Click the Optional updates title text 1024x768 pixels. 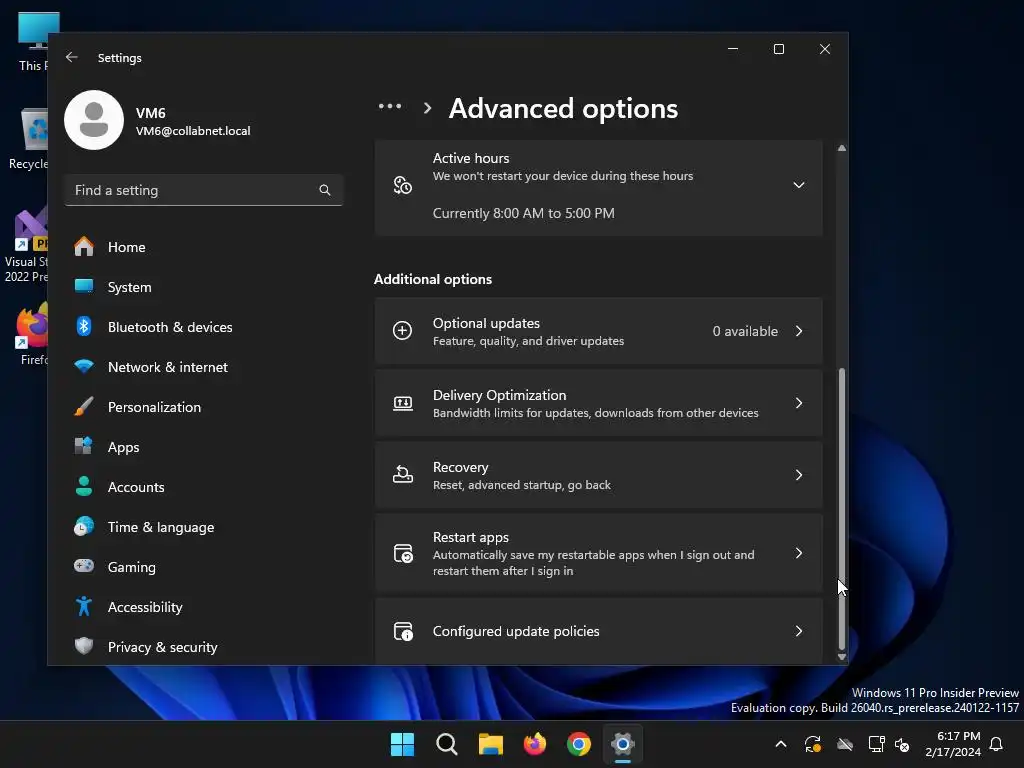(486, 323)
